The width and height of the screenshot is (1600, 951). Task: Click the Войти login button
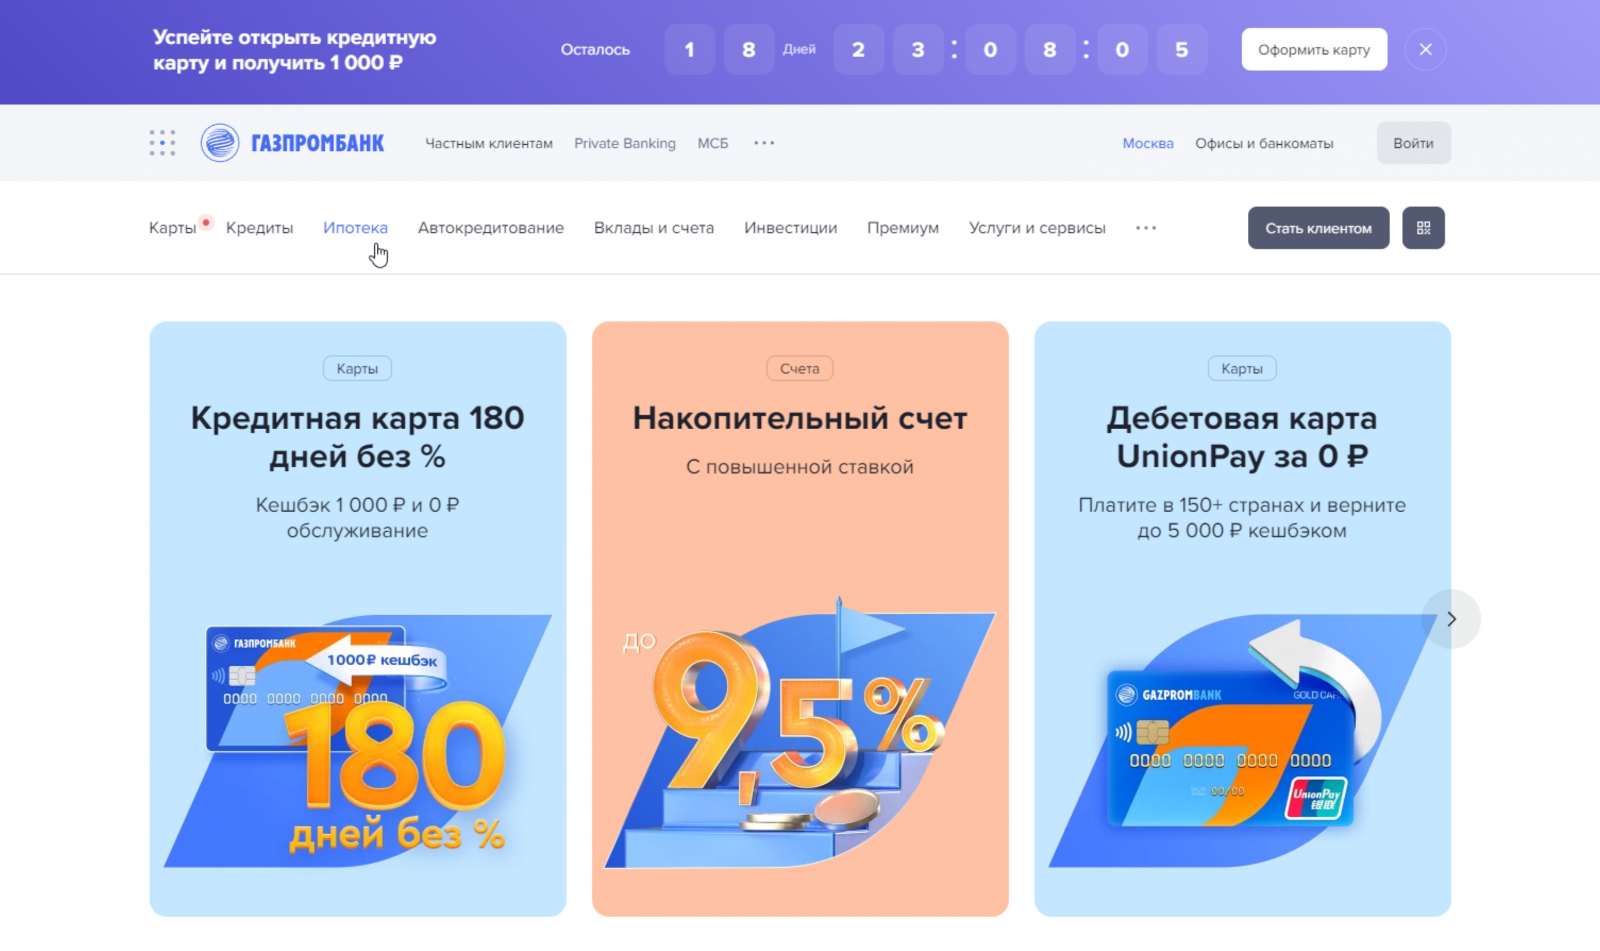(x=1413, y=143)
